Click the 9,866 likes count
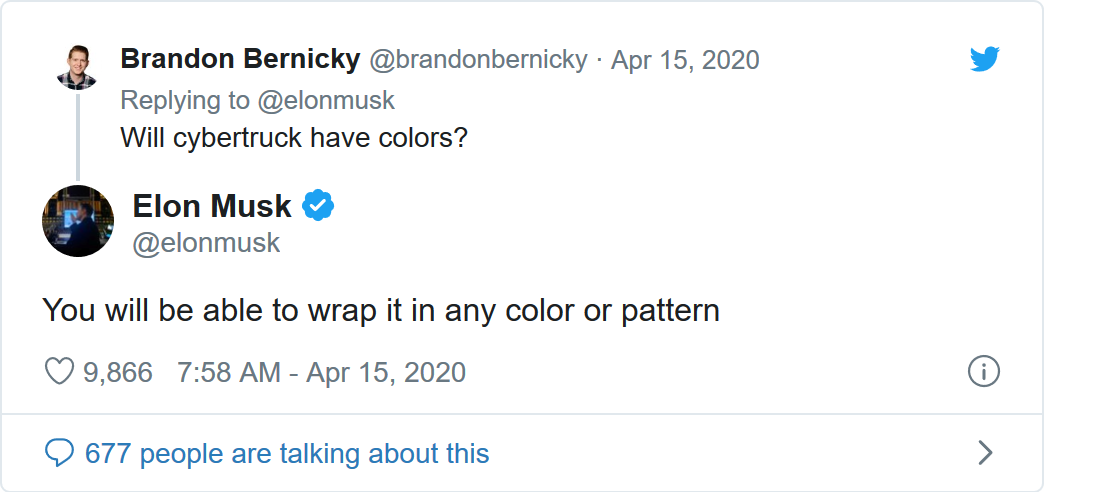Screen dimensions: 1100x492 pyautogui.click(x=117, y=373)
